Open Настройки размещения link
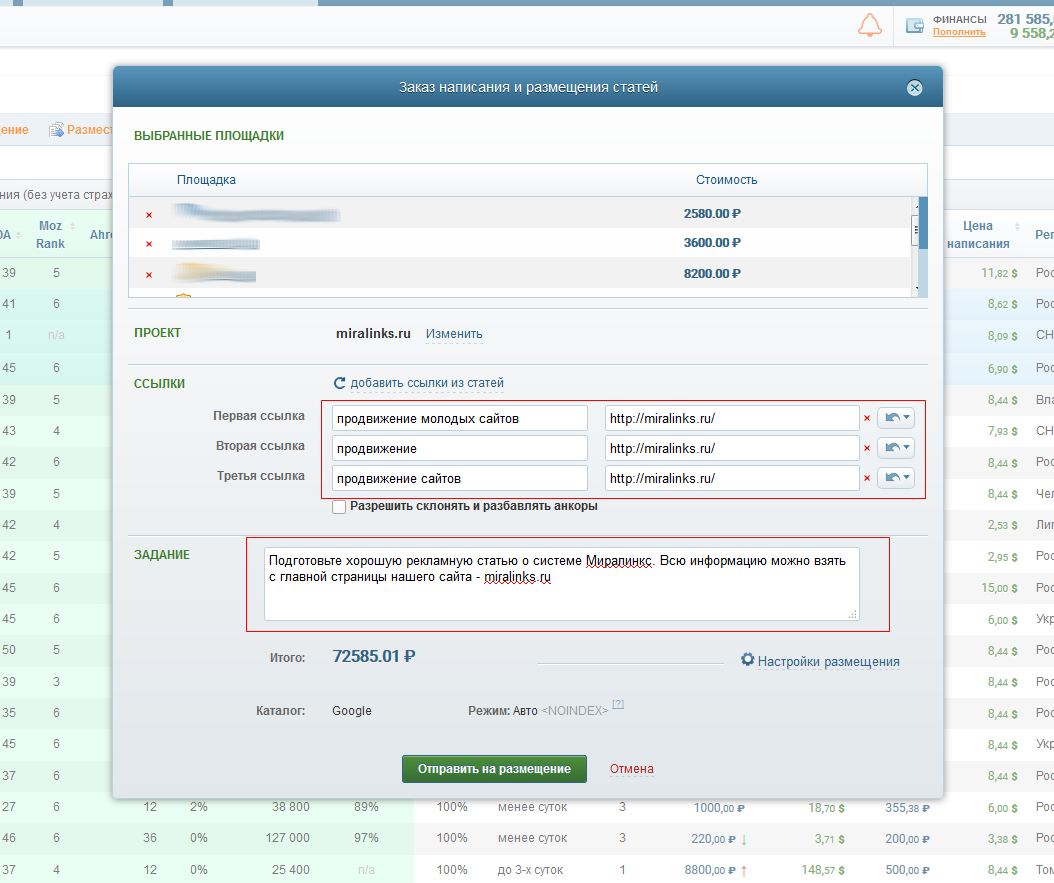This screenshot has height=883, width=1054. (x=829, y=661)
